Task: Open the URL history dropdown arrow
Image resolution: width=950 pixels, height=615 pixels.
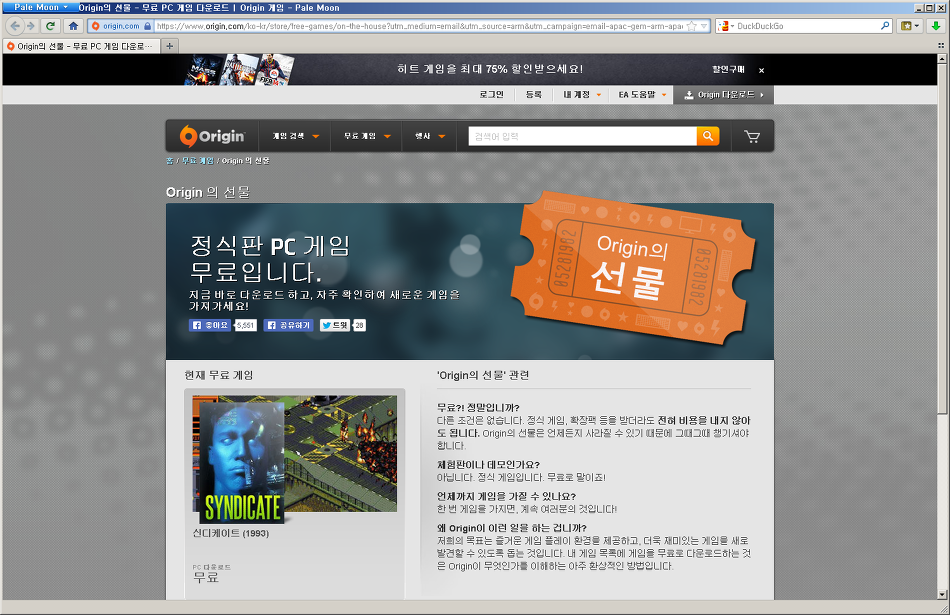Action: (704, 26)
